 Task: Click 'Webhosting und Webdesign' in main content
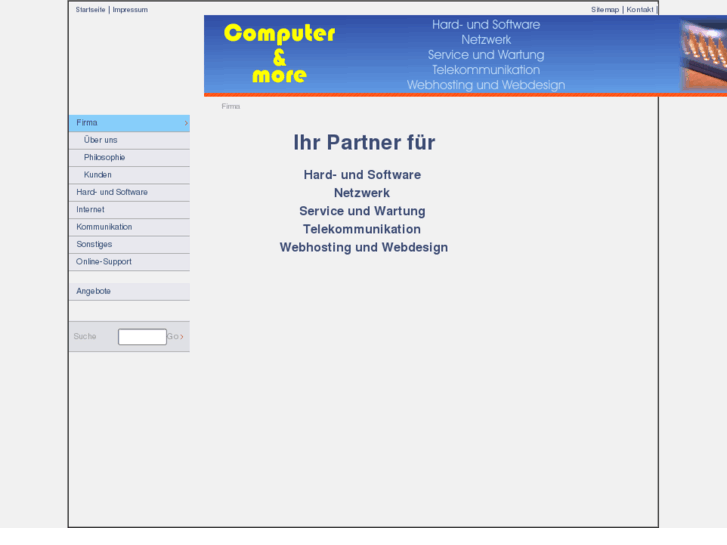point(364,248)
